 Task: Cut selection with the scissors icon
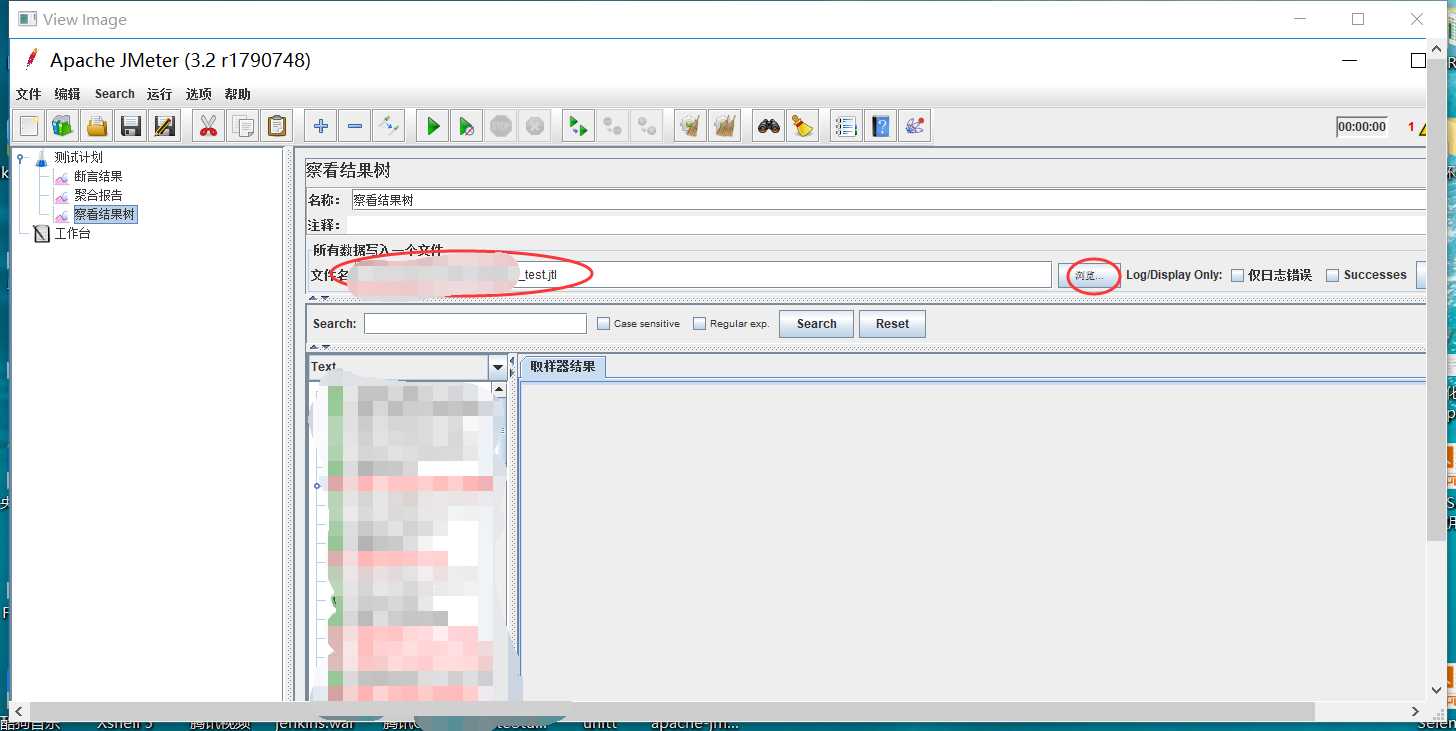(208, 126)
